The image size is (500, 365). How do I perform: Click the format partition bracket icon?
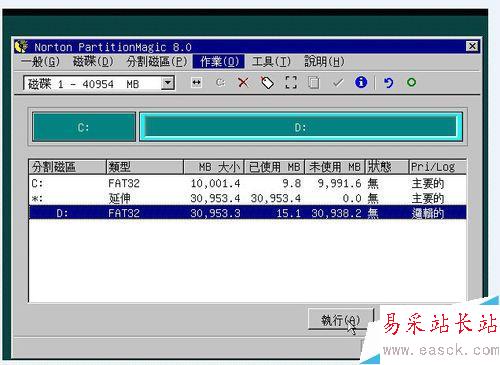(x=291, y=83)
